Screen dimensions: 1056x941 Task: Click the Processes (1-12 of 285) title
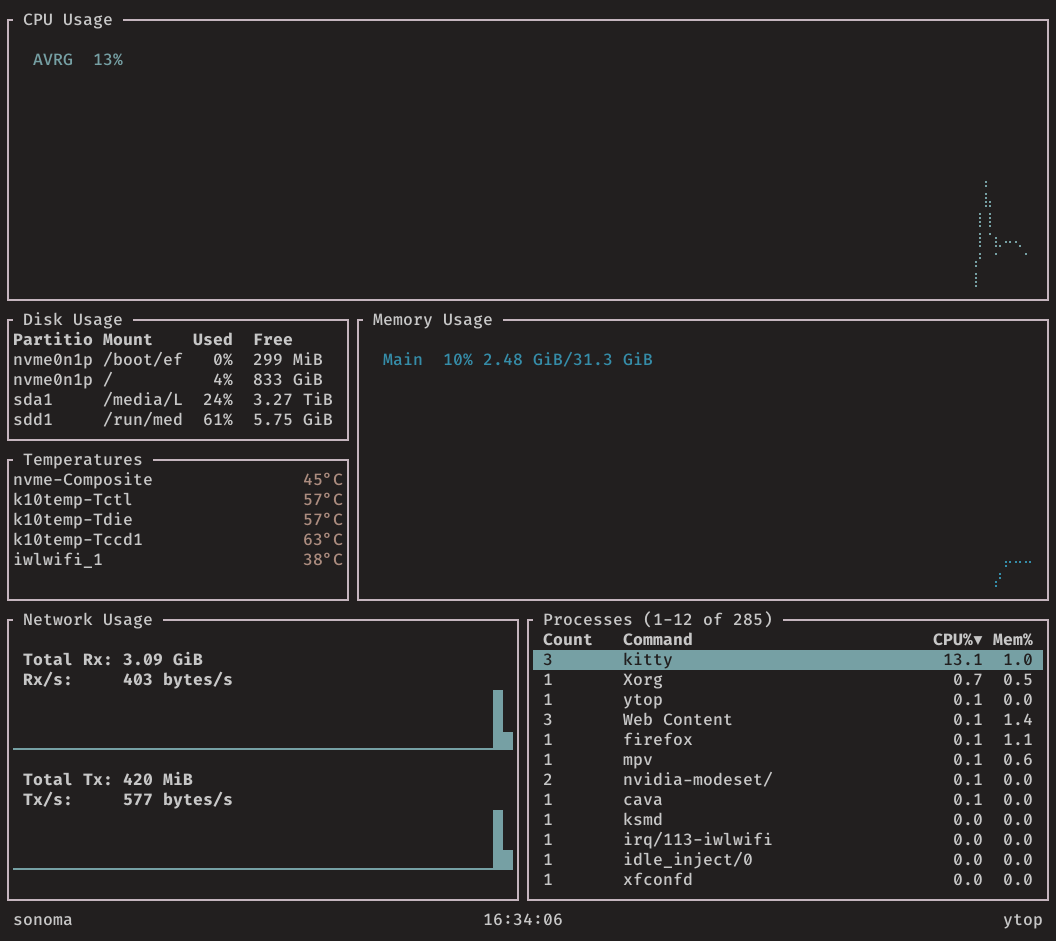coord(657,619)
